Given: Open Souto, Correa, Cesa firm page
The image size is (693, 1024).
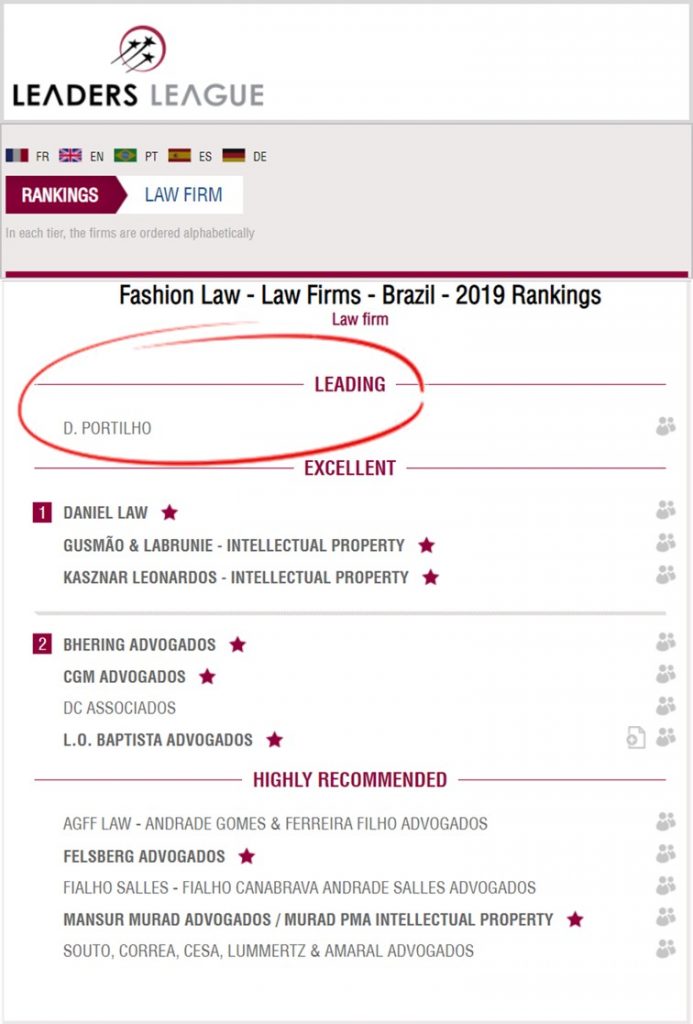Looking at the screenshot, I should point(268,951).
